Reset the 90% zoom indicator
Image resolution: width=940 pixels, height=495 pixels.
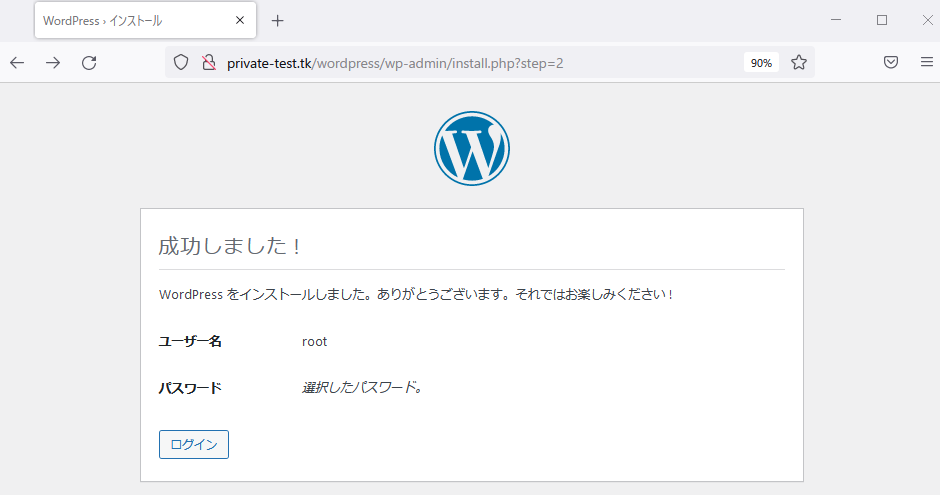coord(761,63)
